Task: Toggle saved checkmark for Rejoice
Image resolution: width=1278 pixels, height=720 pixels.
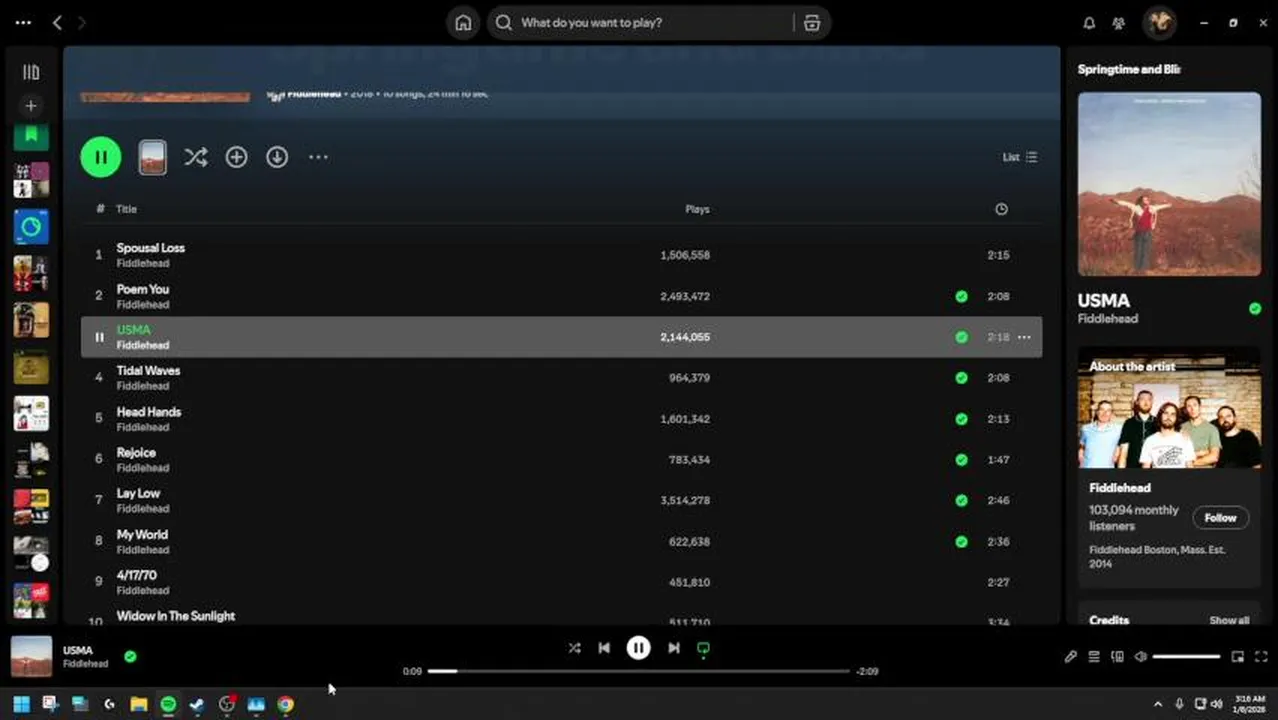Action: coord(961,460)
